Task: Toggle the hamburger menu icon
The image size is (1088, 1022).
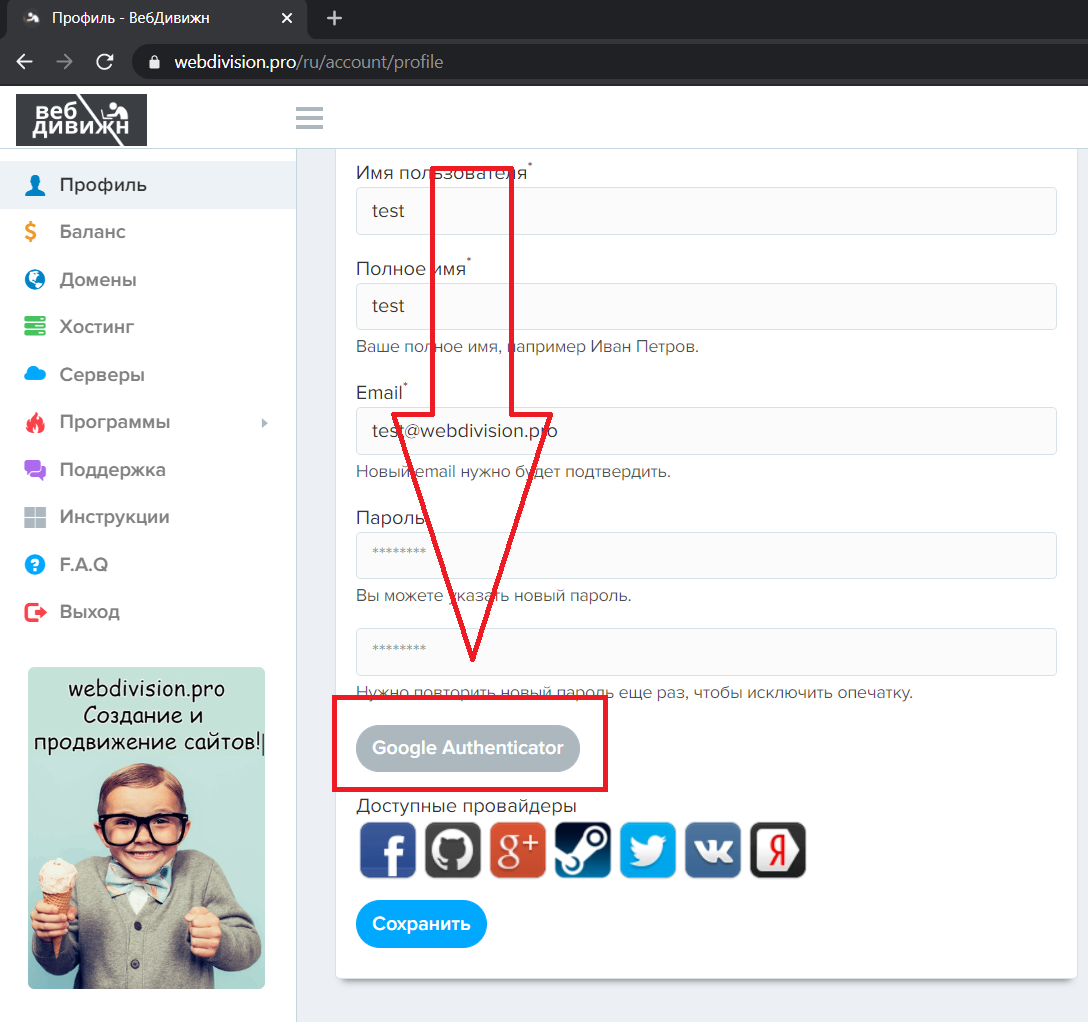Action: point(309,118)
